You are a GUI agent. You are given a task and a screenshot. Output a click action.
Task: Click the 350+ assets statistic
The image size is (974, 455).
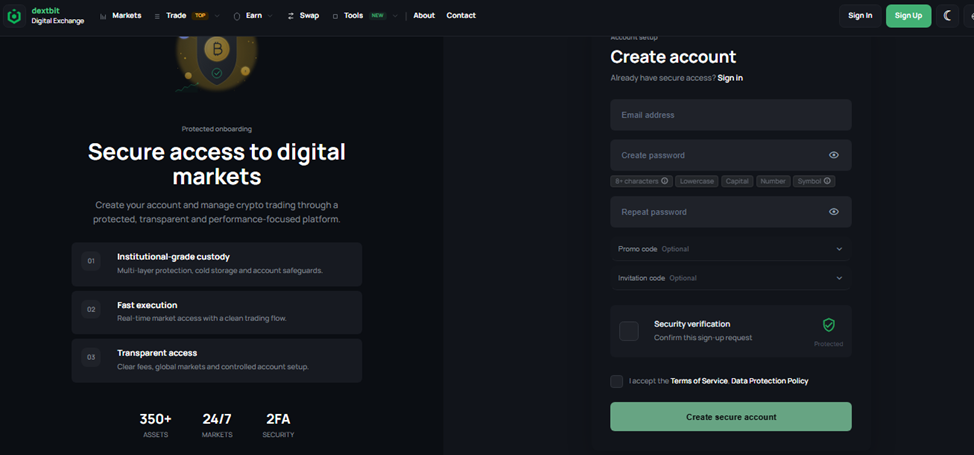155,425
